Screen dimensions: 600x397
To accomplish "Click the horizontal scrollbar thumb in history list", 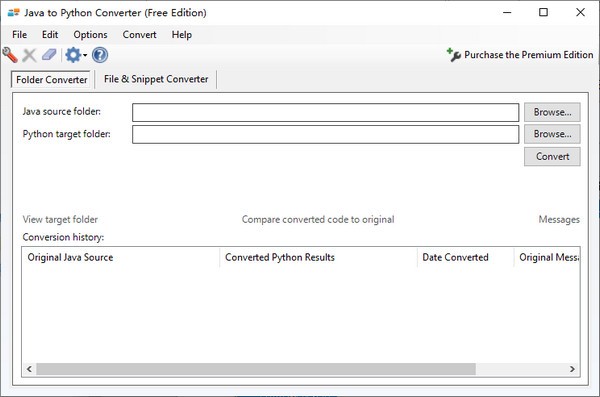I will point(256,369).
